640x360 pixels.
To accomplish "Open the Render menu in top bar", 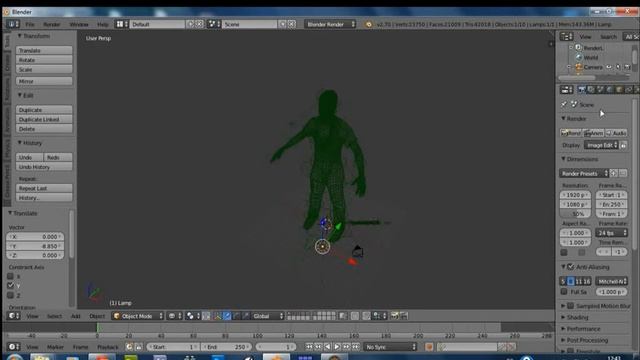I will (52, 24).
